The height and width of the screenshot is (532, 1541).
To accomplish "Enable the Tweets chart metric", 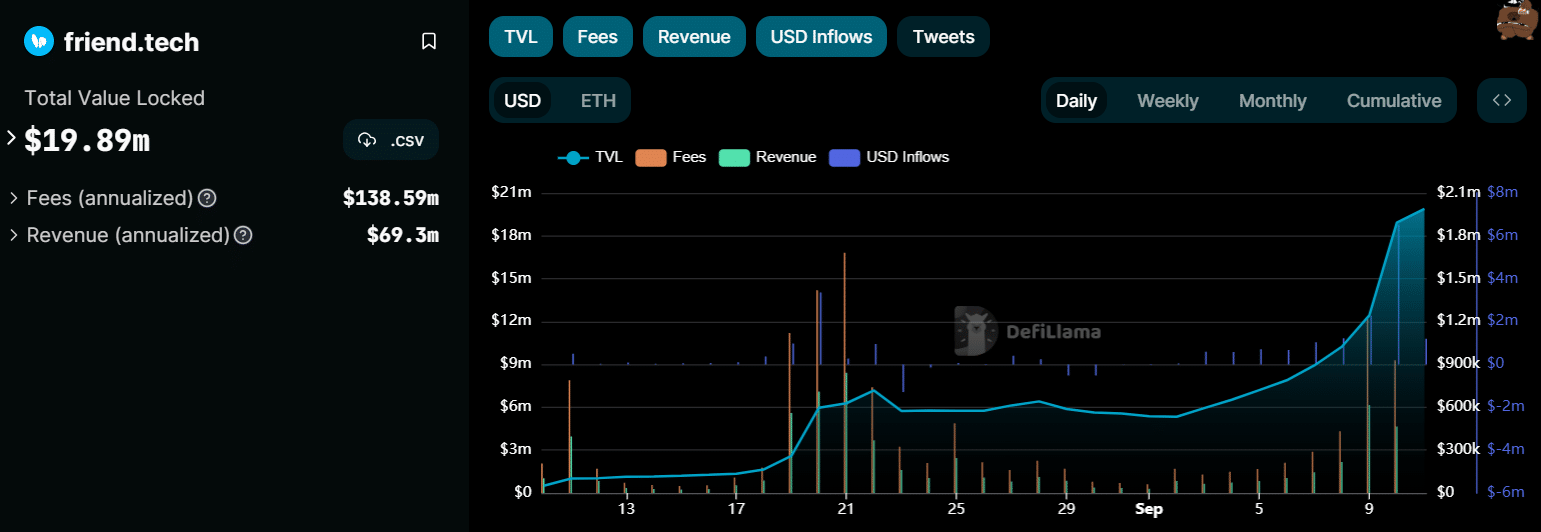I will [x=943, y=37].
